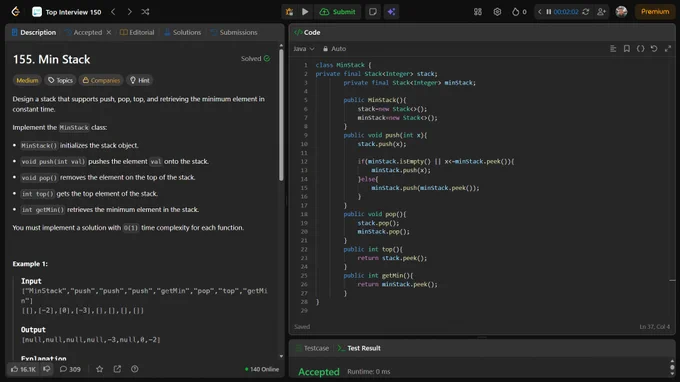Click the description panel scrollbar

click(x=281, y=115)
